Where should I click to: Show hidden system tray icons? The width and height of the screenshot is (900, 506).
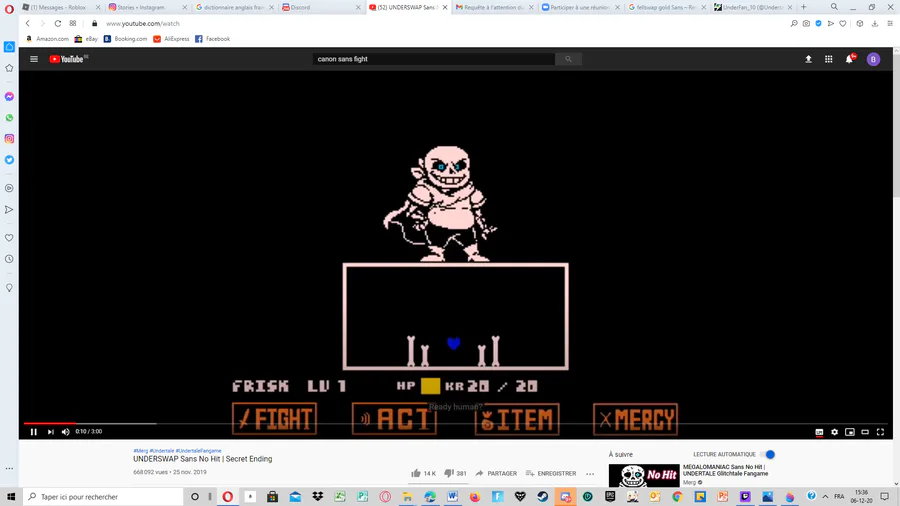pos(825,496)
